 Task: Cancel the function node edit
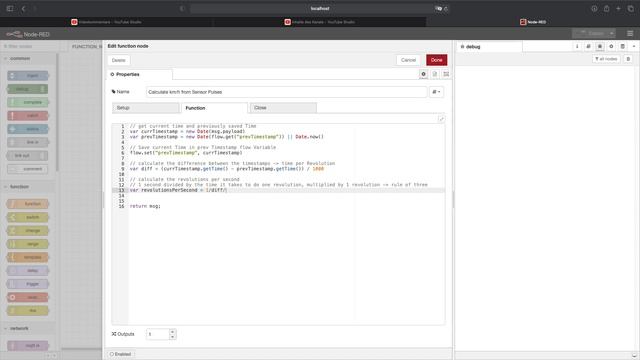pyautogui.click(x=408, y=60)
